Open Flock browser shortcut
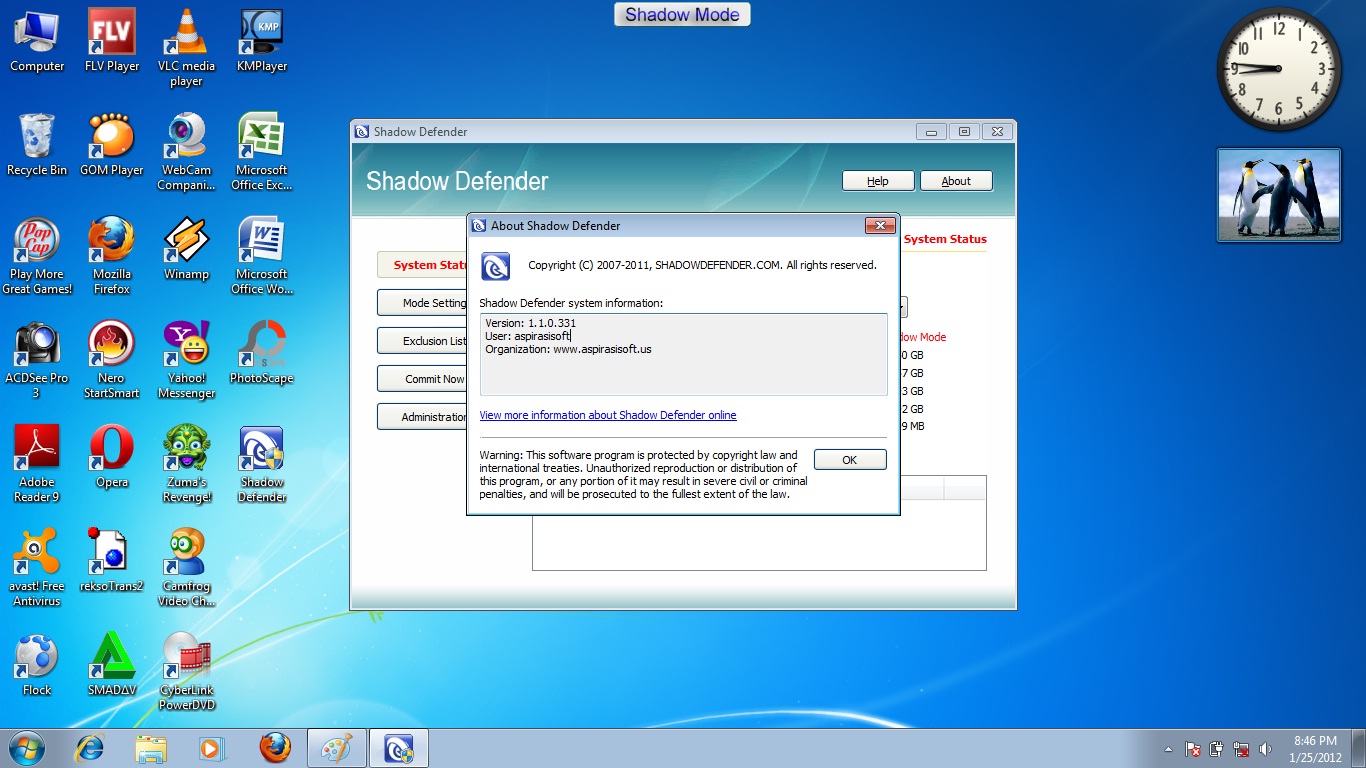This screenshot has height=768, width=1366. pos(37,665)
